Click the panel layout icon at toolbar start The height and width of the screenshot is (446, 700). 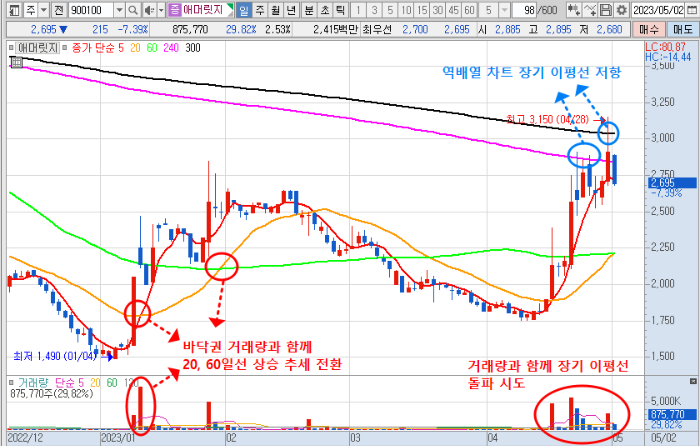(15, 10)
